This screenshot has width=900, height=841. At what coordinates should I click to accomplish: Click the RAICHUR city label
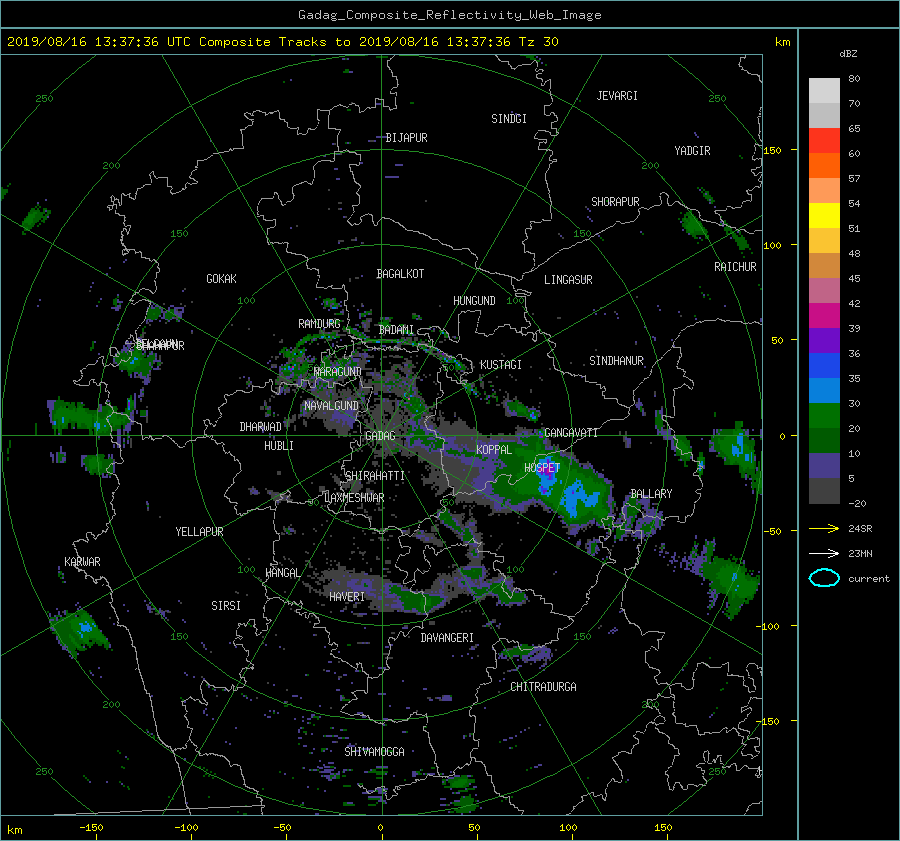(x=735, y=267)
